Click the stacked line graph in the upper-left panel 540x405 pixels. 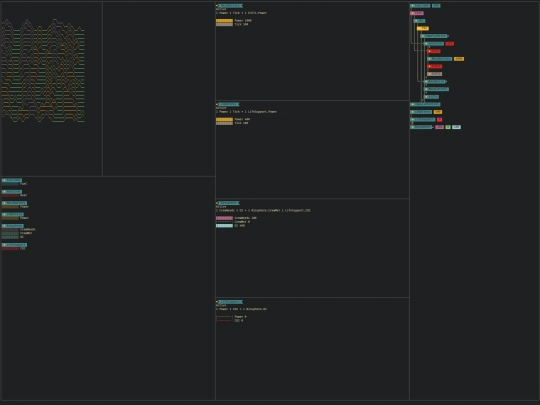pos(43,71)
